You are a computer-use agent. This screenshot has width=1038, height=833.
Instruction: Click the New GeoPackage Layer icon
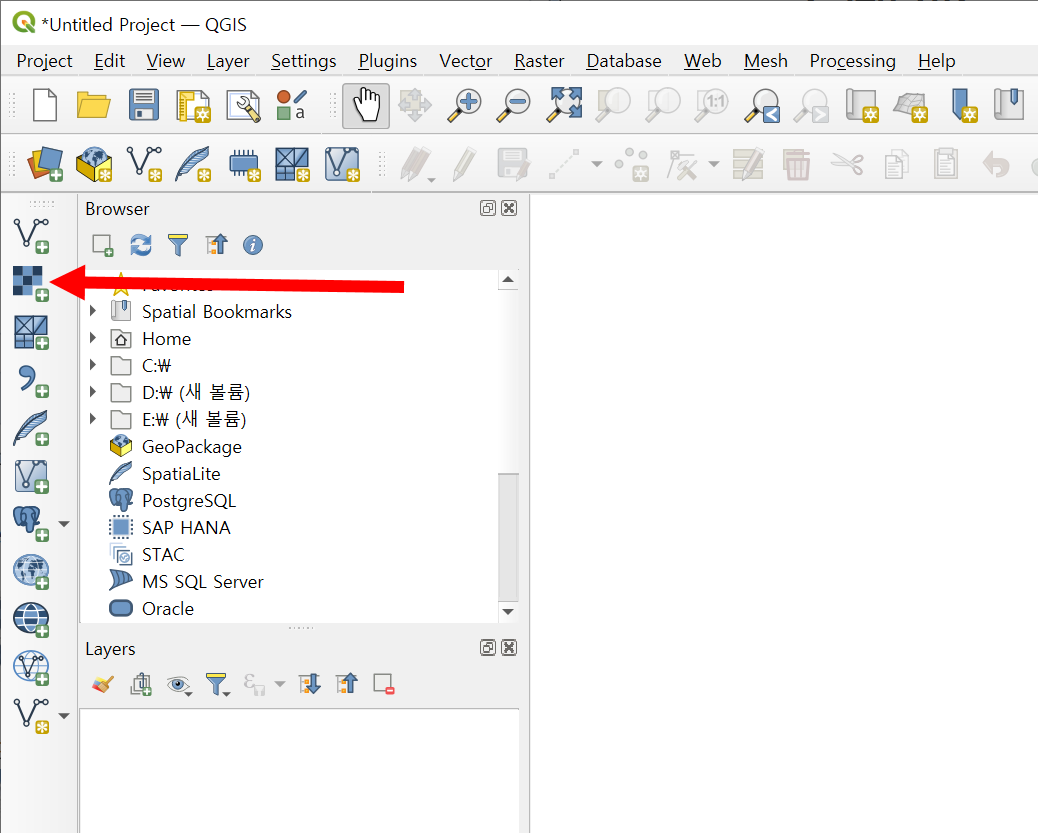point(94,164)
